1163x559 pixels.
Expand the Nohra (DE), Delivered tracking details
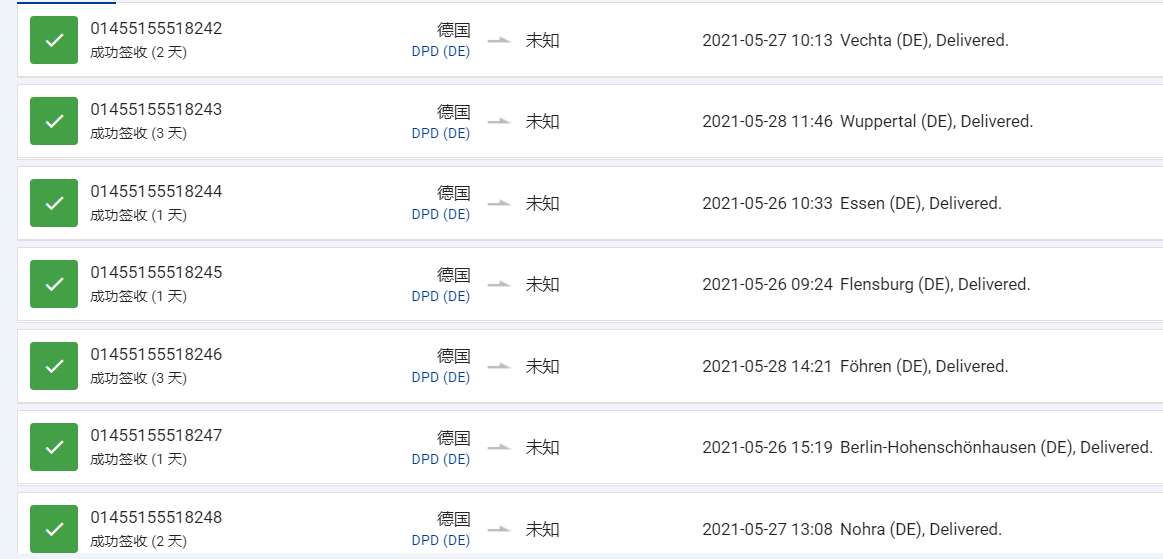(851, 529)
